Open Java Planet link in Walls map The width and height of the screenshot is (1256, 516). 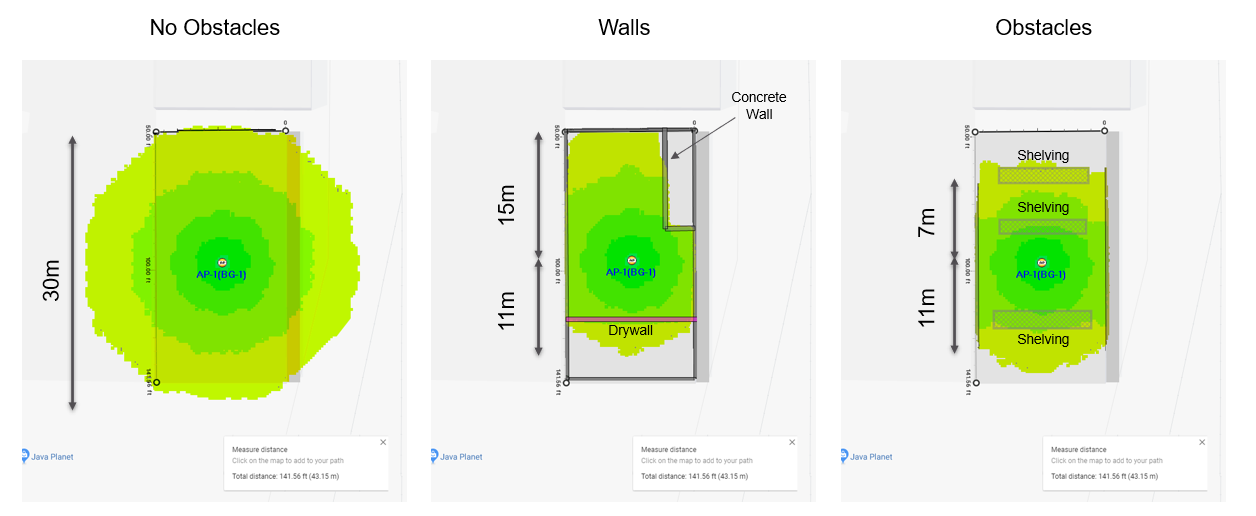[x=463, y=457]
